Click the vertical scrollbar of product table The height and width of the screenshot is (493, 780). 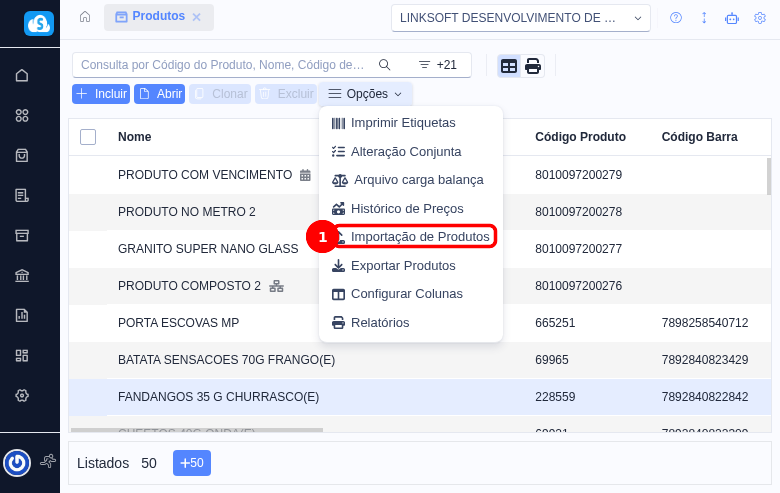769,177
